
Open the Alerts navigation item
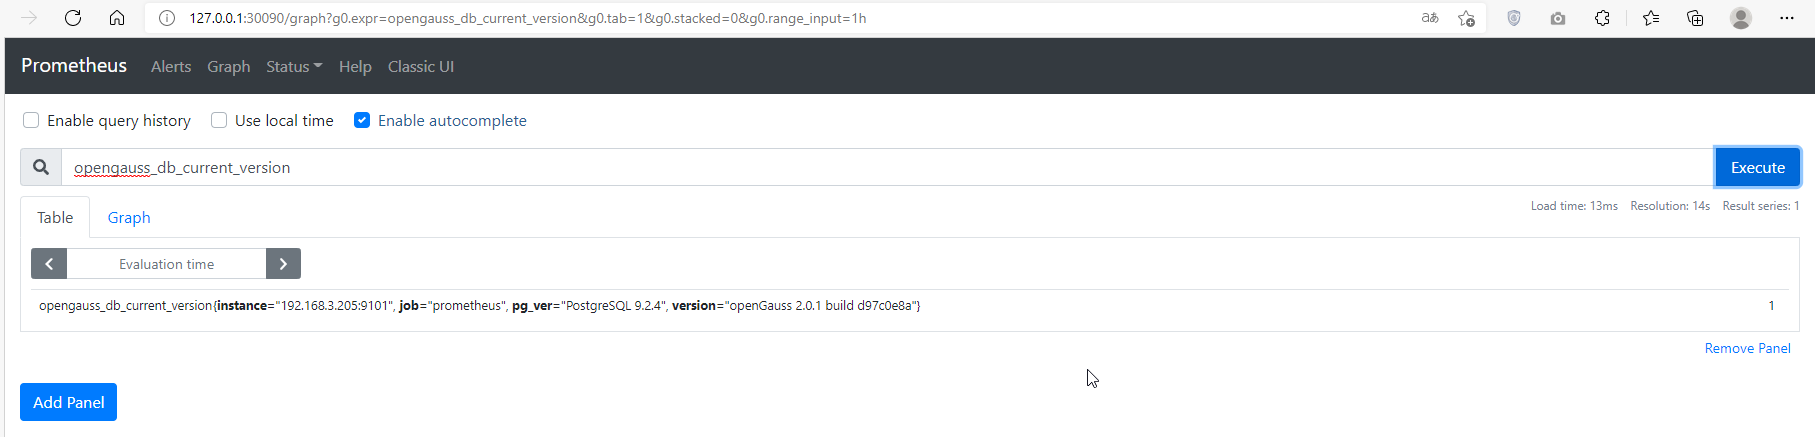171,66
